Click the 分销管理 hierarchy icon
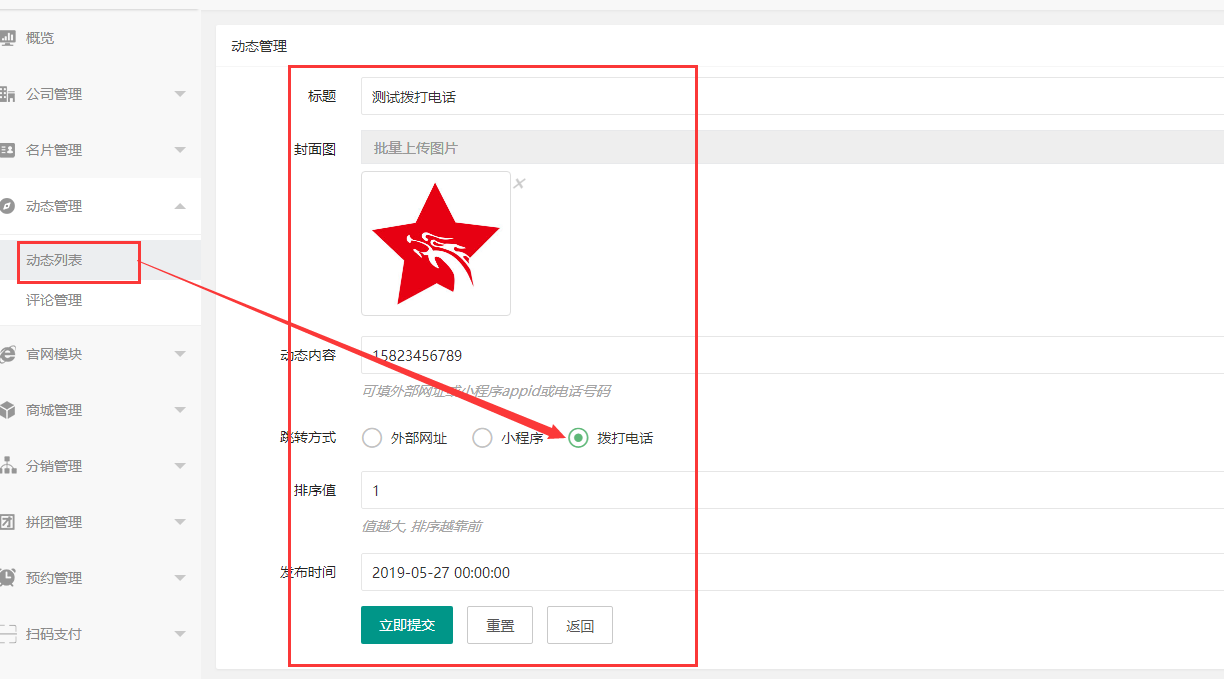 point(7,466)
